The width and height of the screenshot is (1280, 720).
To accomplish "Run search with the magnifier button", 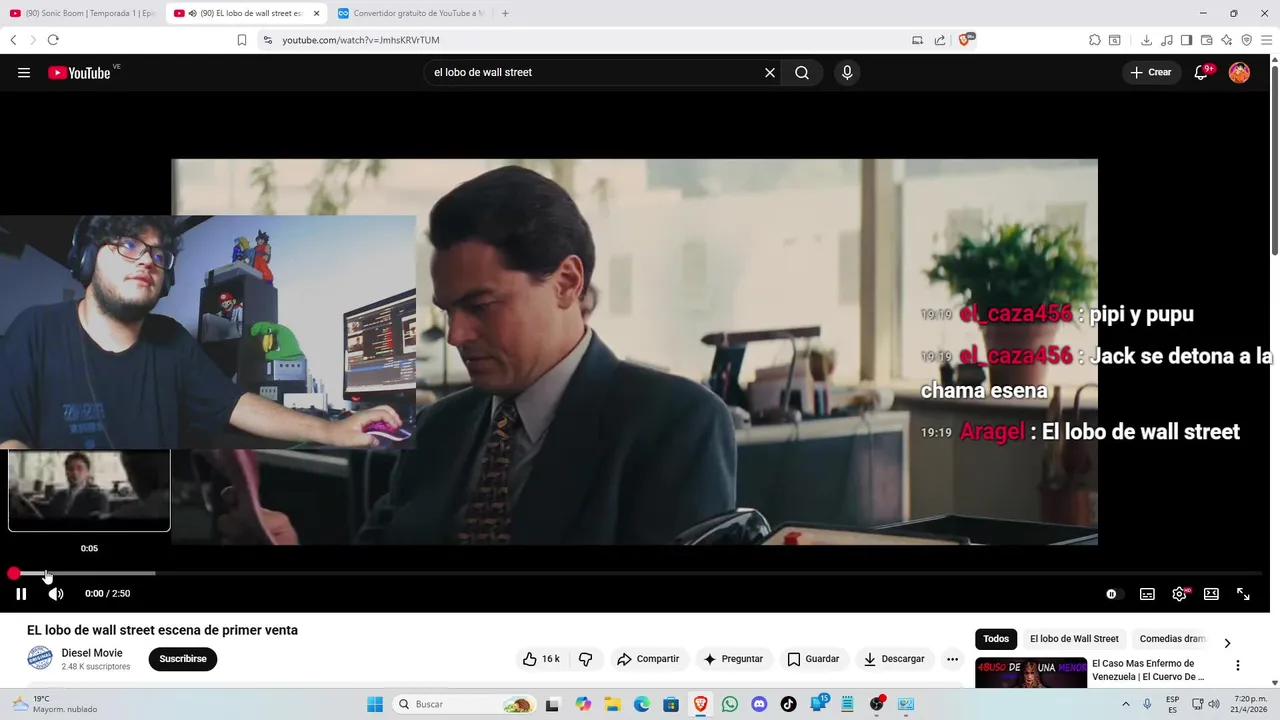I will [802, 73].
